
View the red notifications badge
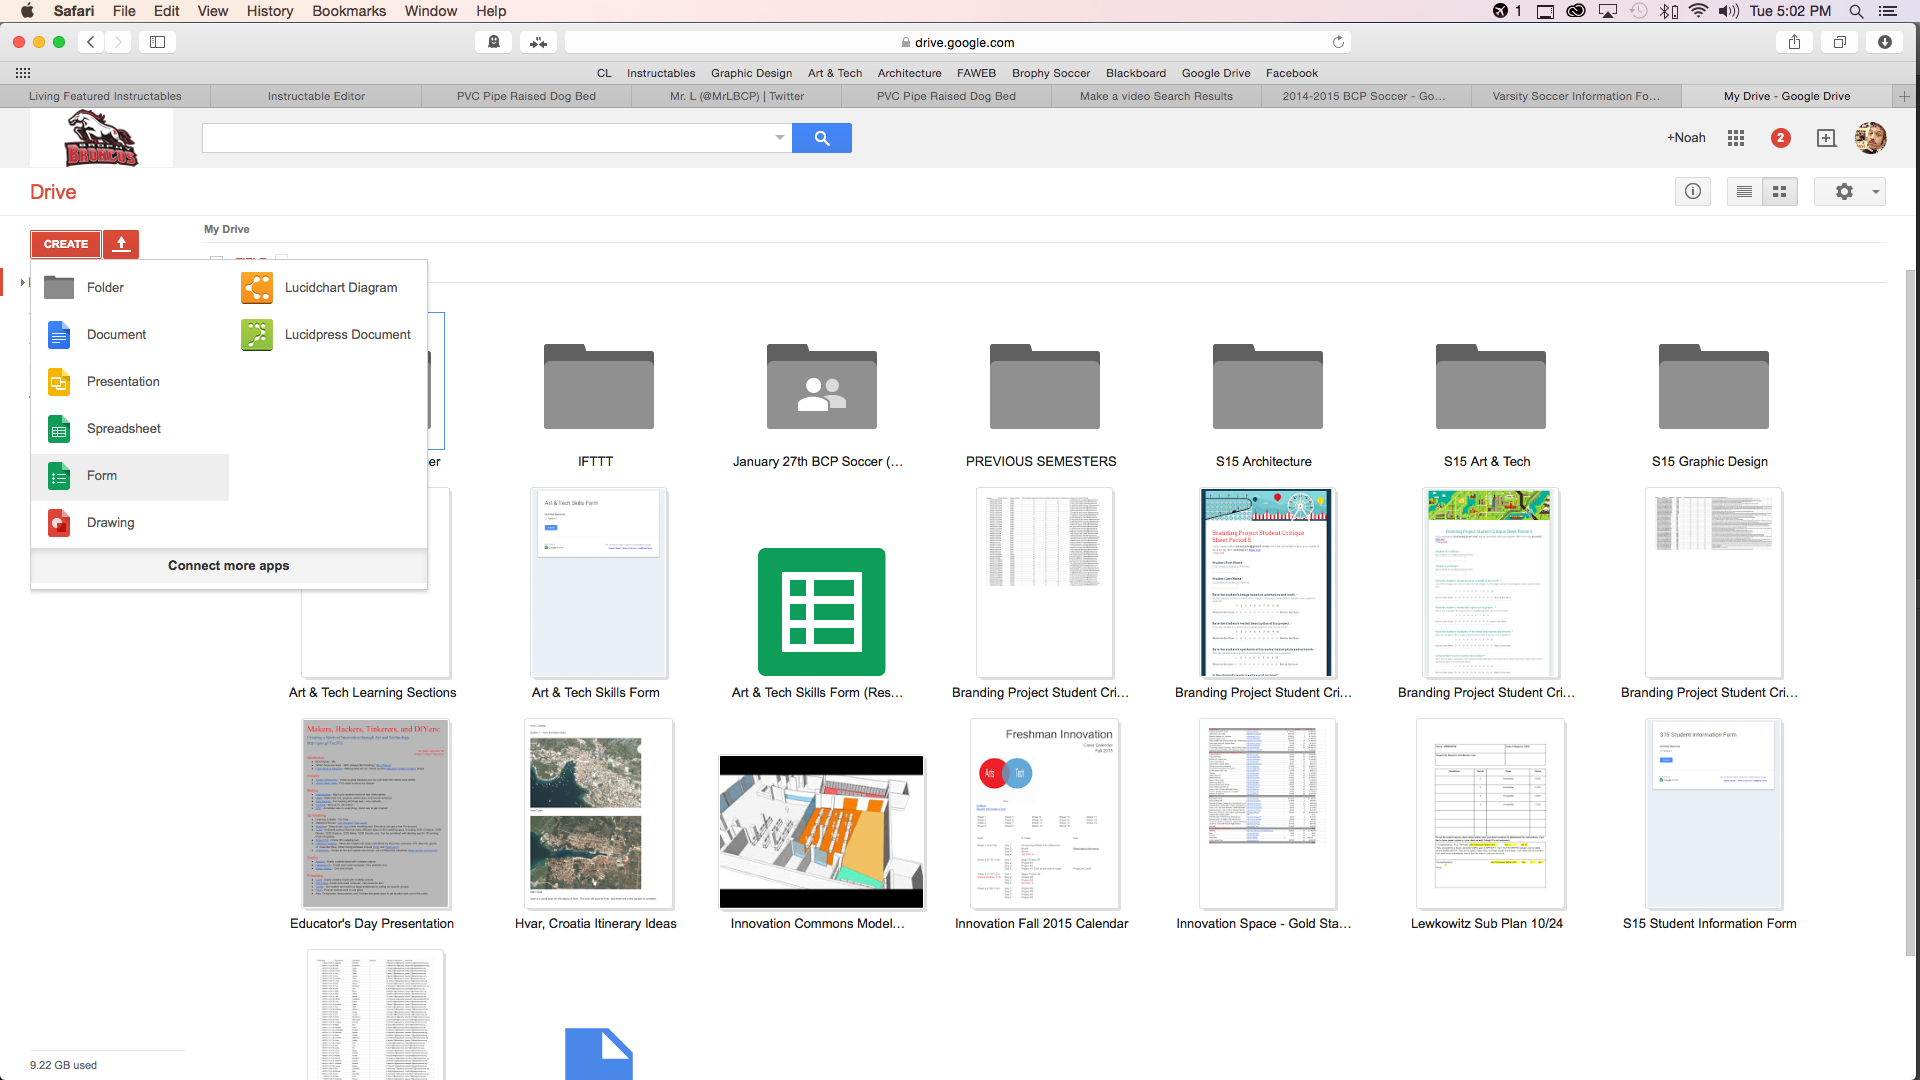[x=1780, y=138]
